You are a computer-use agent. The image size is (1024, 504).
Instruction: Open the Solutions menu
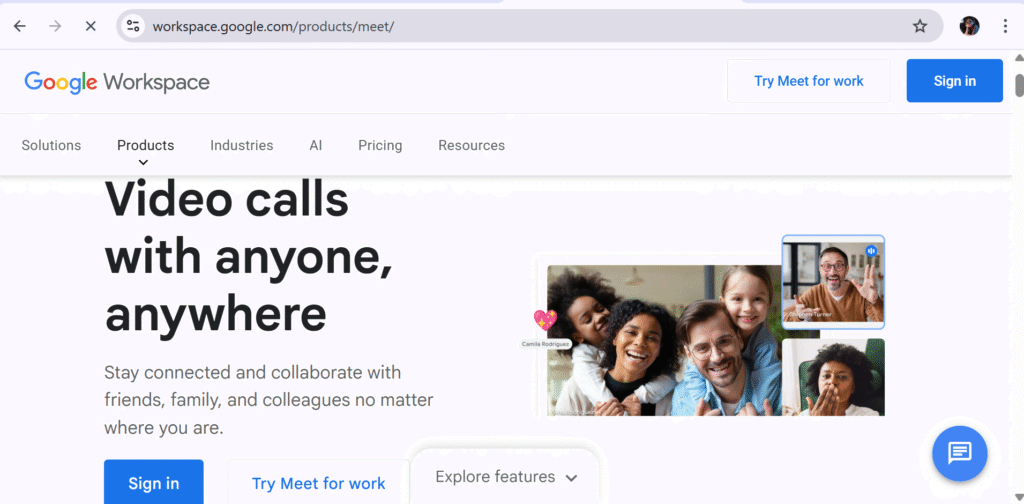[x=51, y=146]
